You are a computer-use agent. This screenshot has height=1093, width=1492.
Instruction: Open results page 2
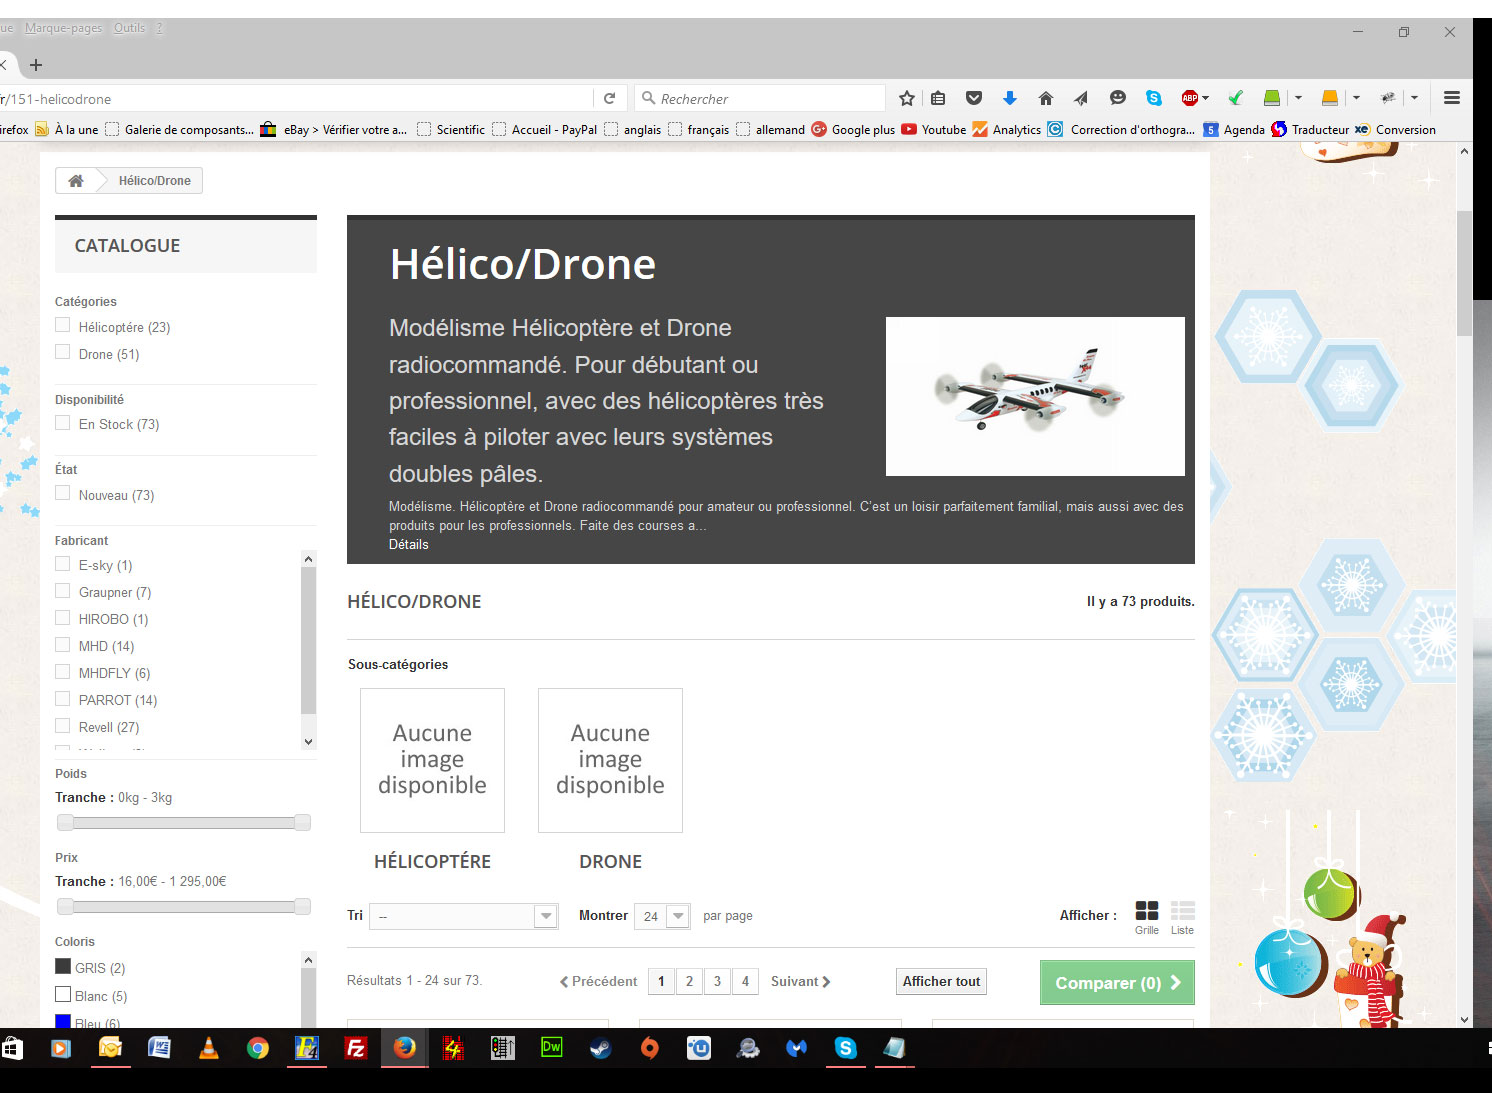689,982
